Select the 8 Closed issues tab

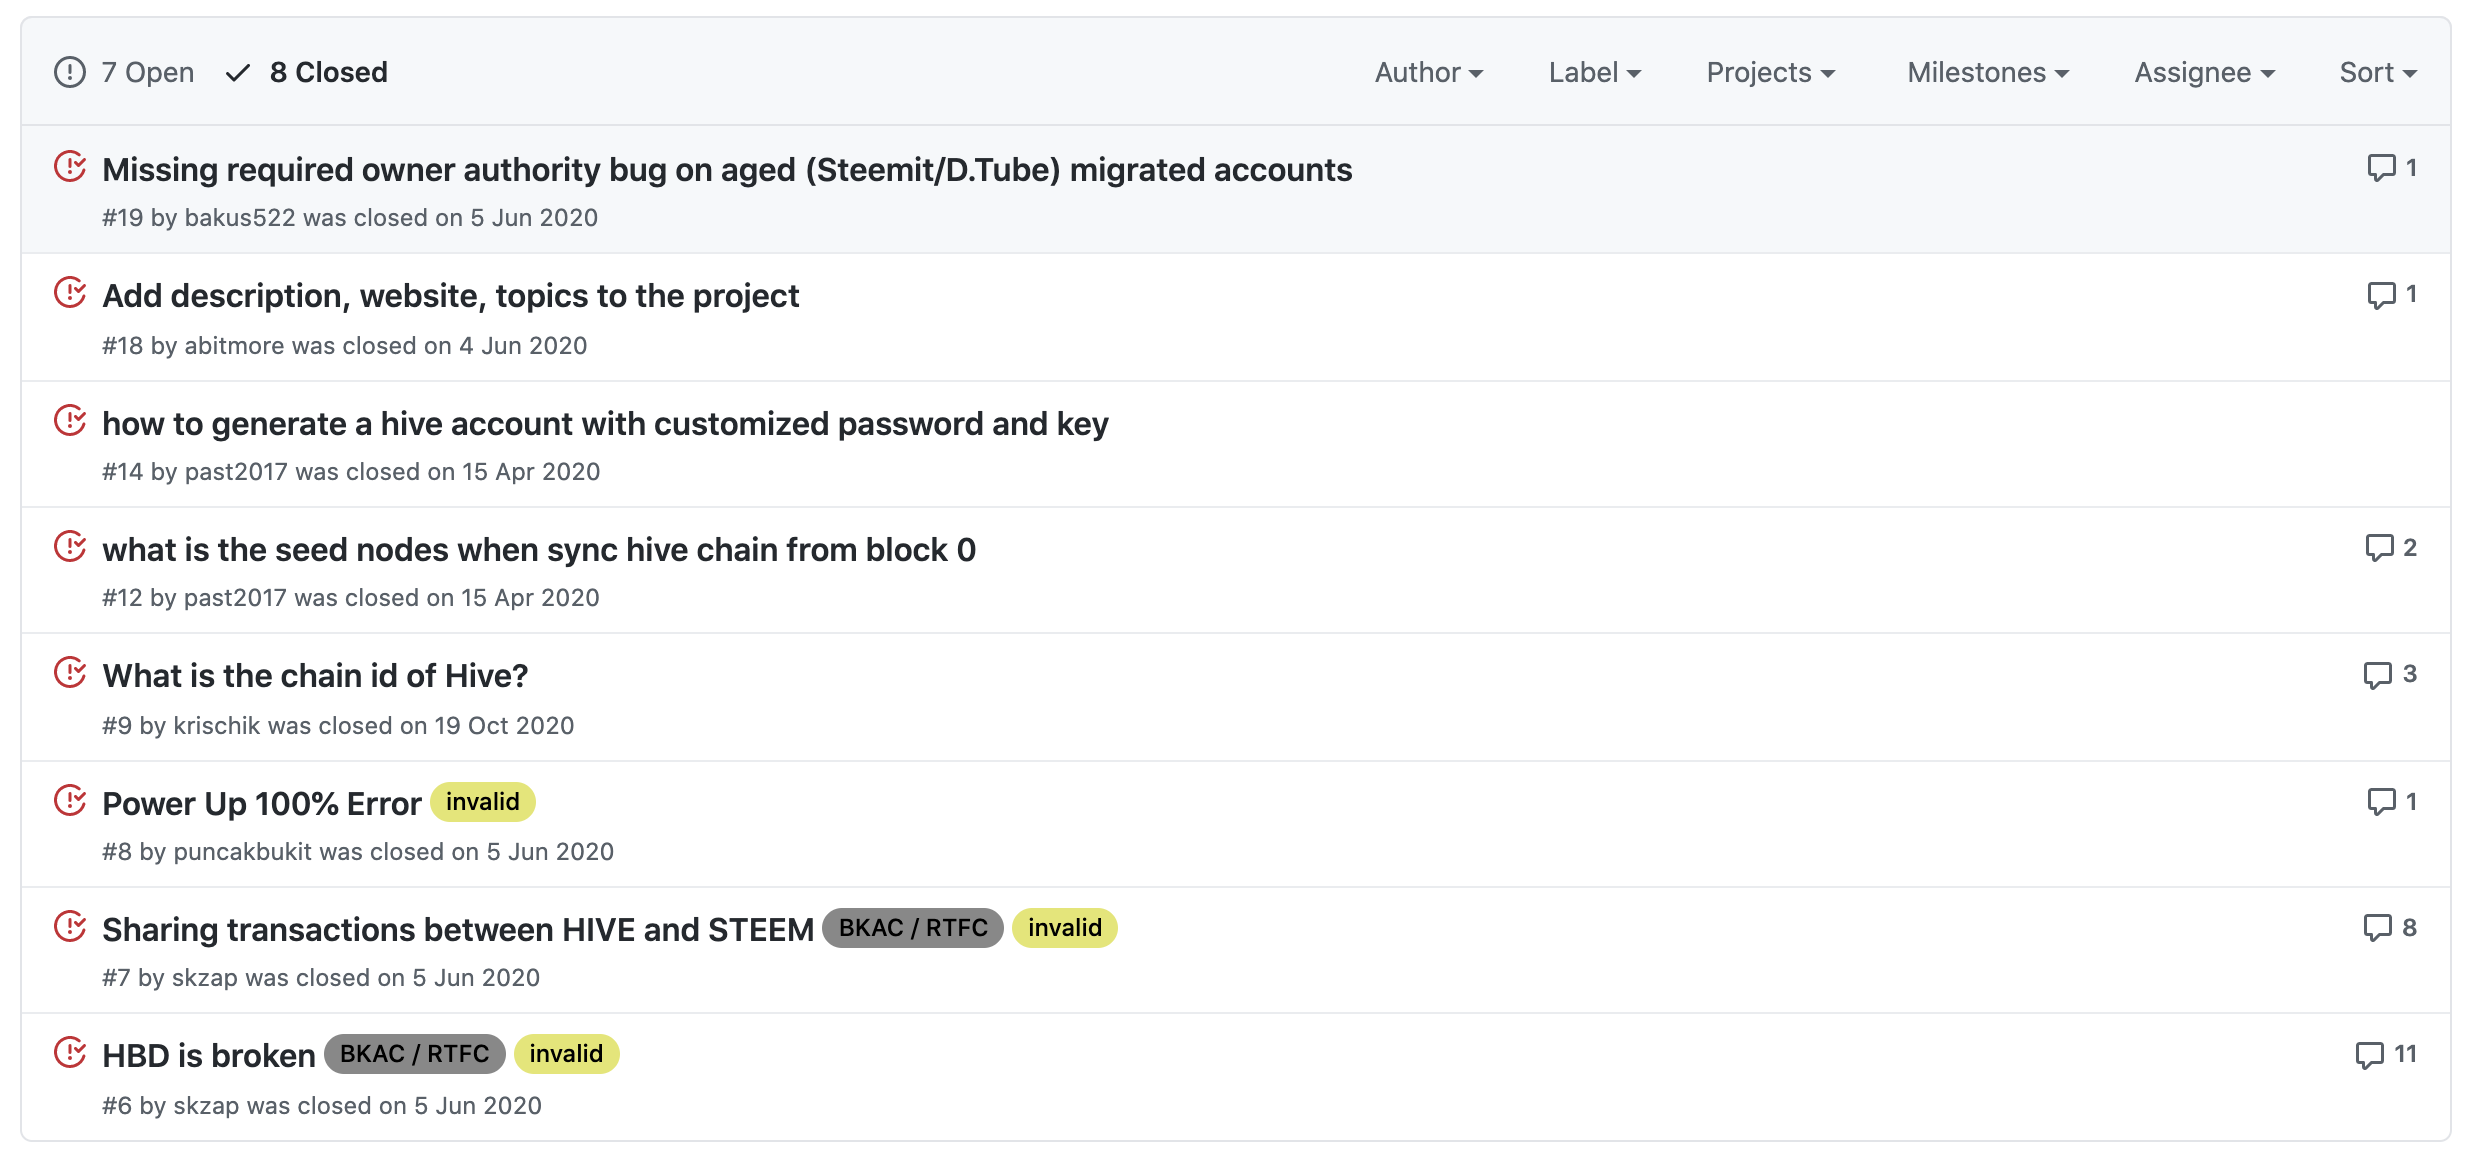[327, 72]
